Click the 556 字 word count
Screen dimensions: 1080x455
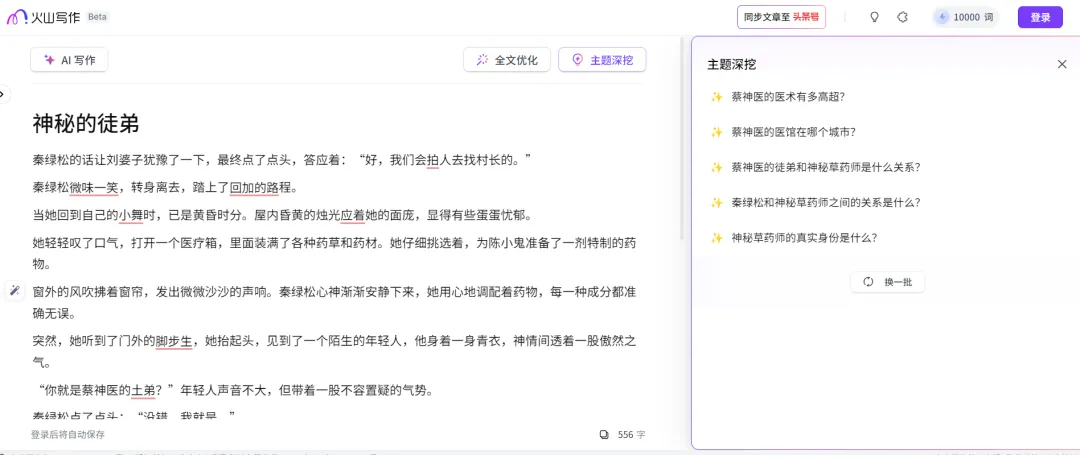point(632,434)
